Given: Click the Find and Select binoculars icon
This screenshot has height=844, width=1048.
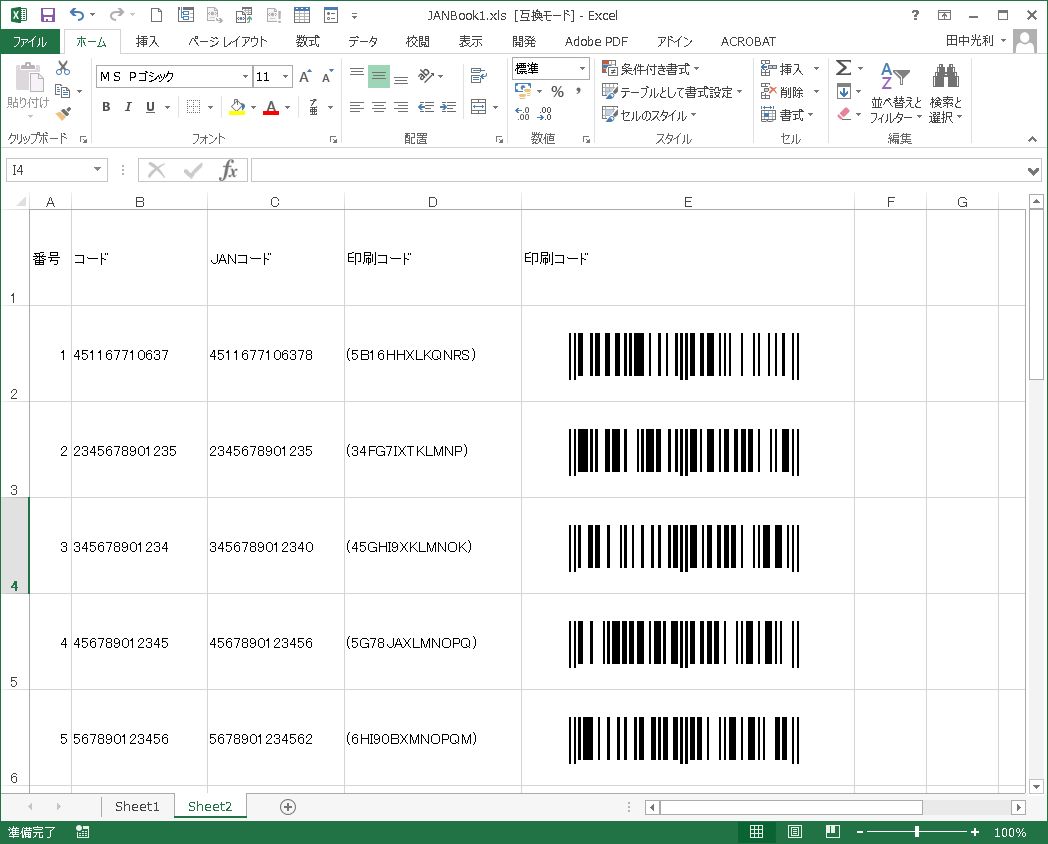Looking at the screenshot, I should tap(946, 76).
